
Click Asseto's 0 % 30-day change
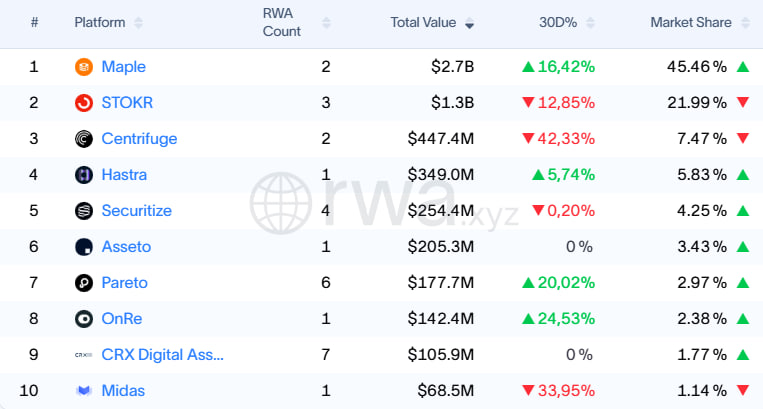point(580,247)
